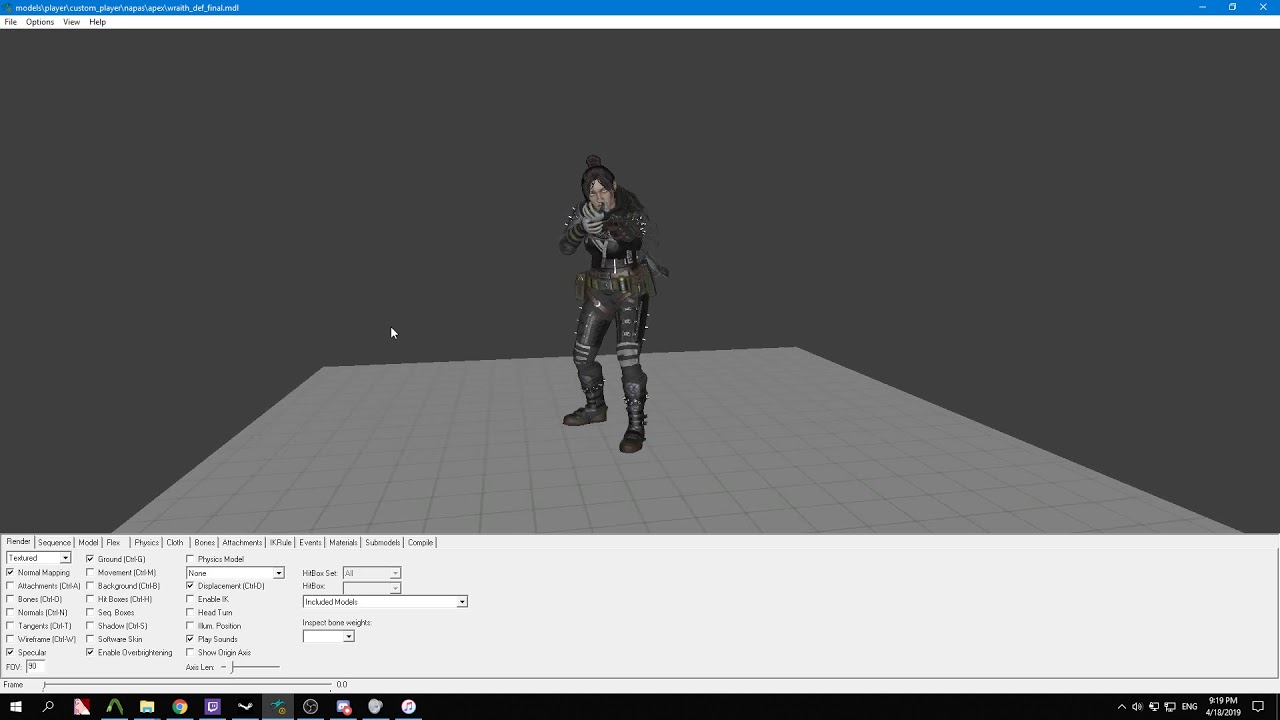Screen dimensions: 1280x720
Task: Click the model viewer title bar icon
Action: click(x=8, y=7)
